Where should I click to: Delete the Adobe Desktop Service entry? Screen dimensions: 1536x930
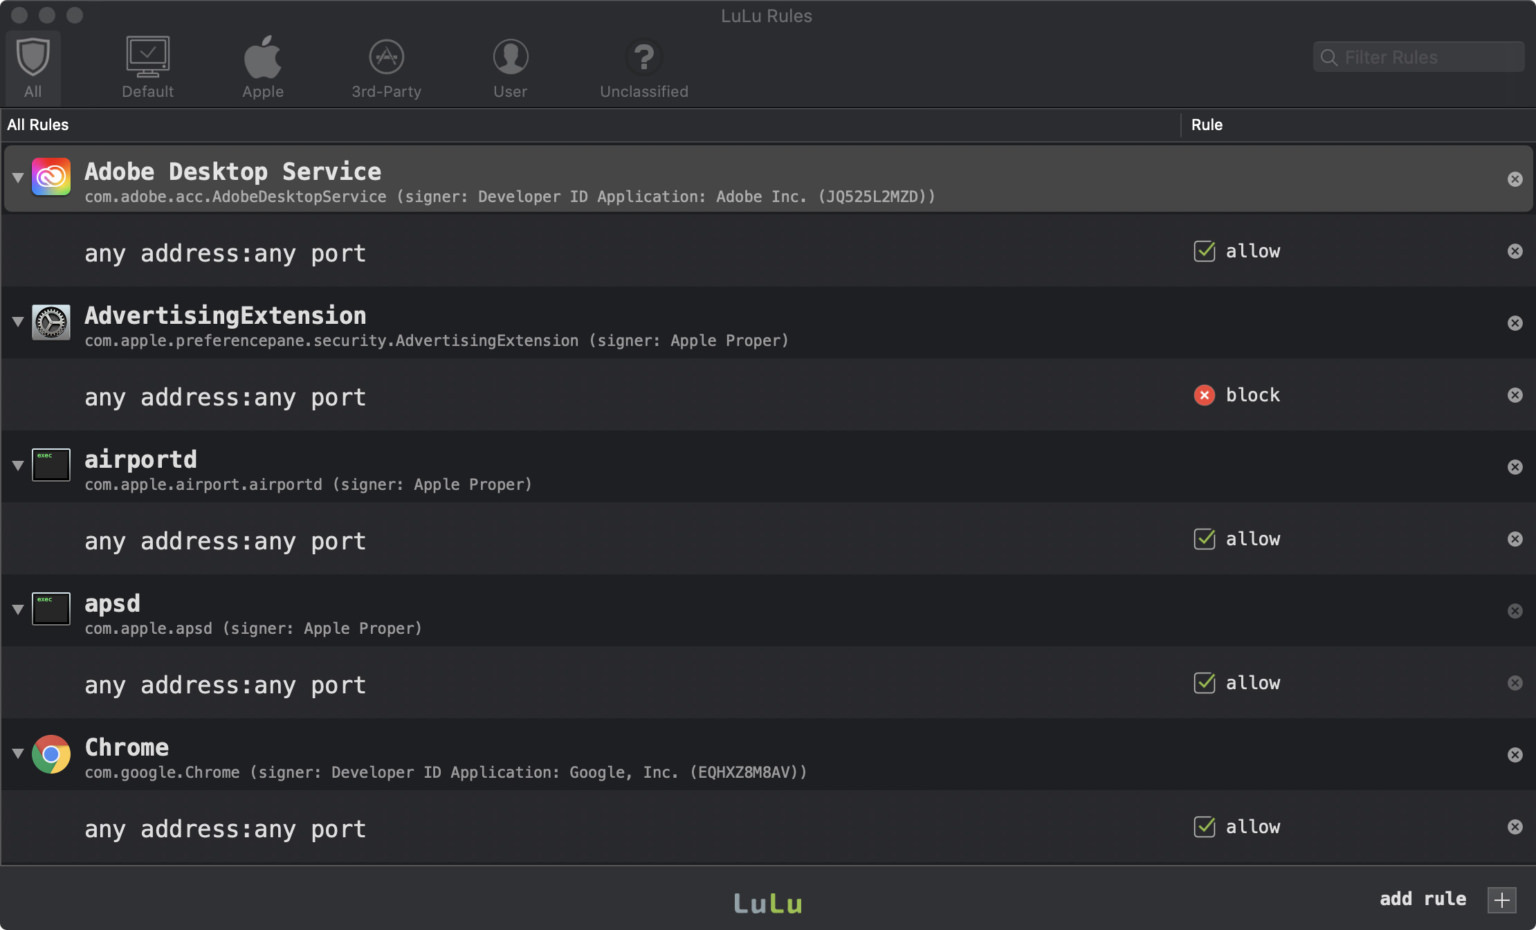click(x=1515, y=179)
